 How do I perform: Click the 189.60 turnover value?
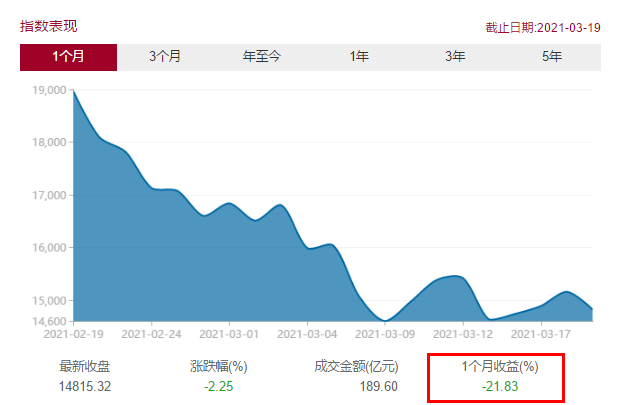tap(378, 386)
